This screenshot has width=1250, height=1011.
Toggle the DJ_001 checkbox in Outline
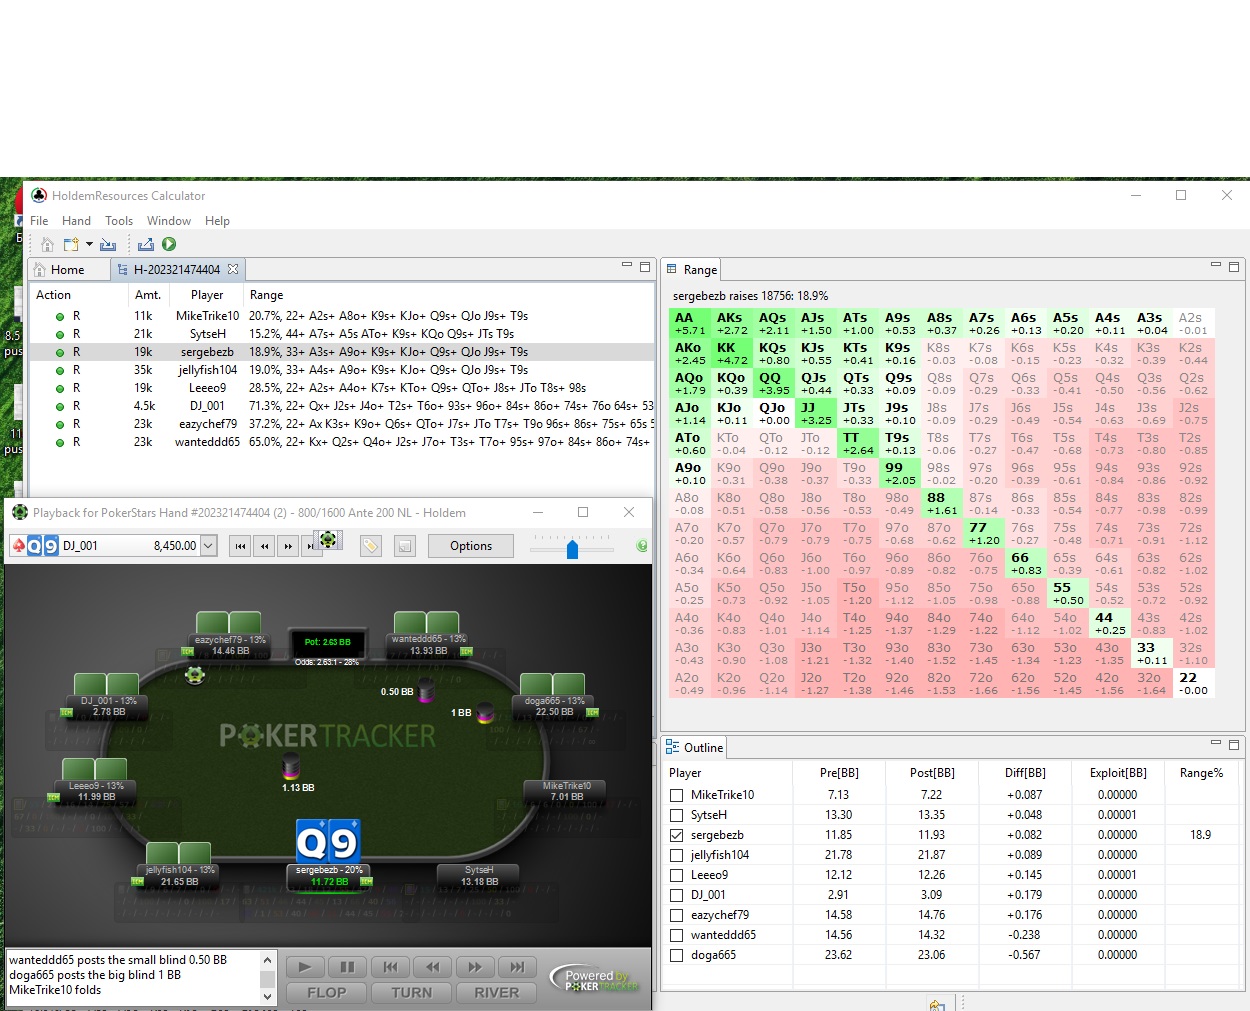[x=677, y=895]
